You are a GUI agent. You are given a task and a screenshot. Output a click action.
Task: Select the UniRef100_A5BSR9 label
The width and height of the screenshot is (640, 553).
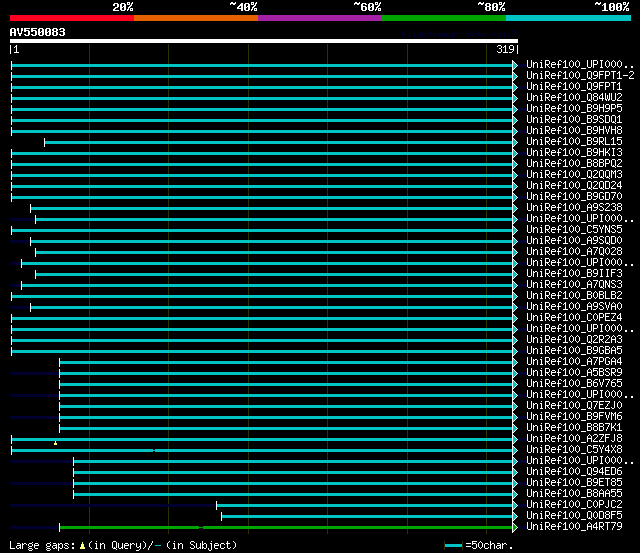pos(574,373)
